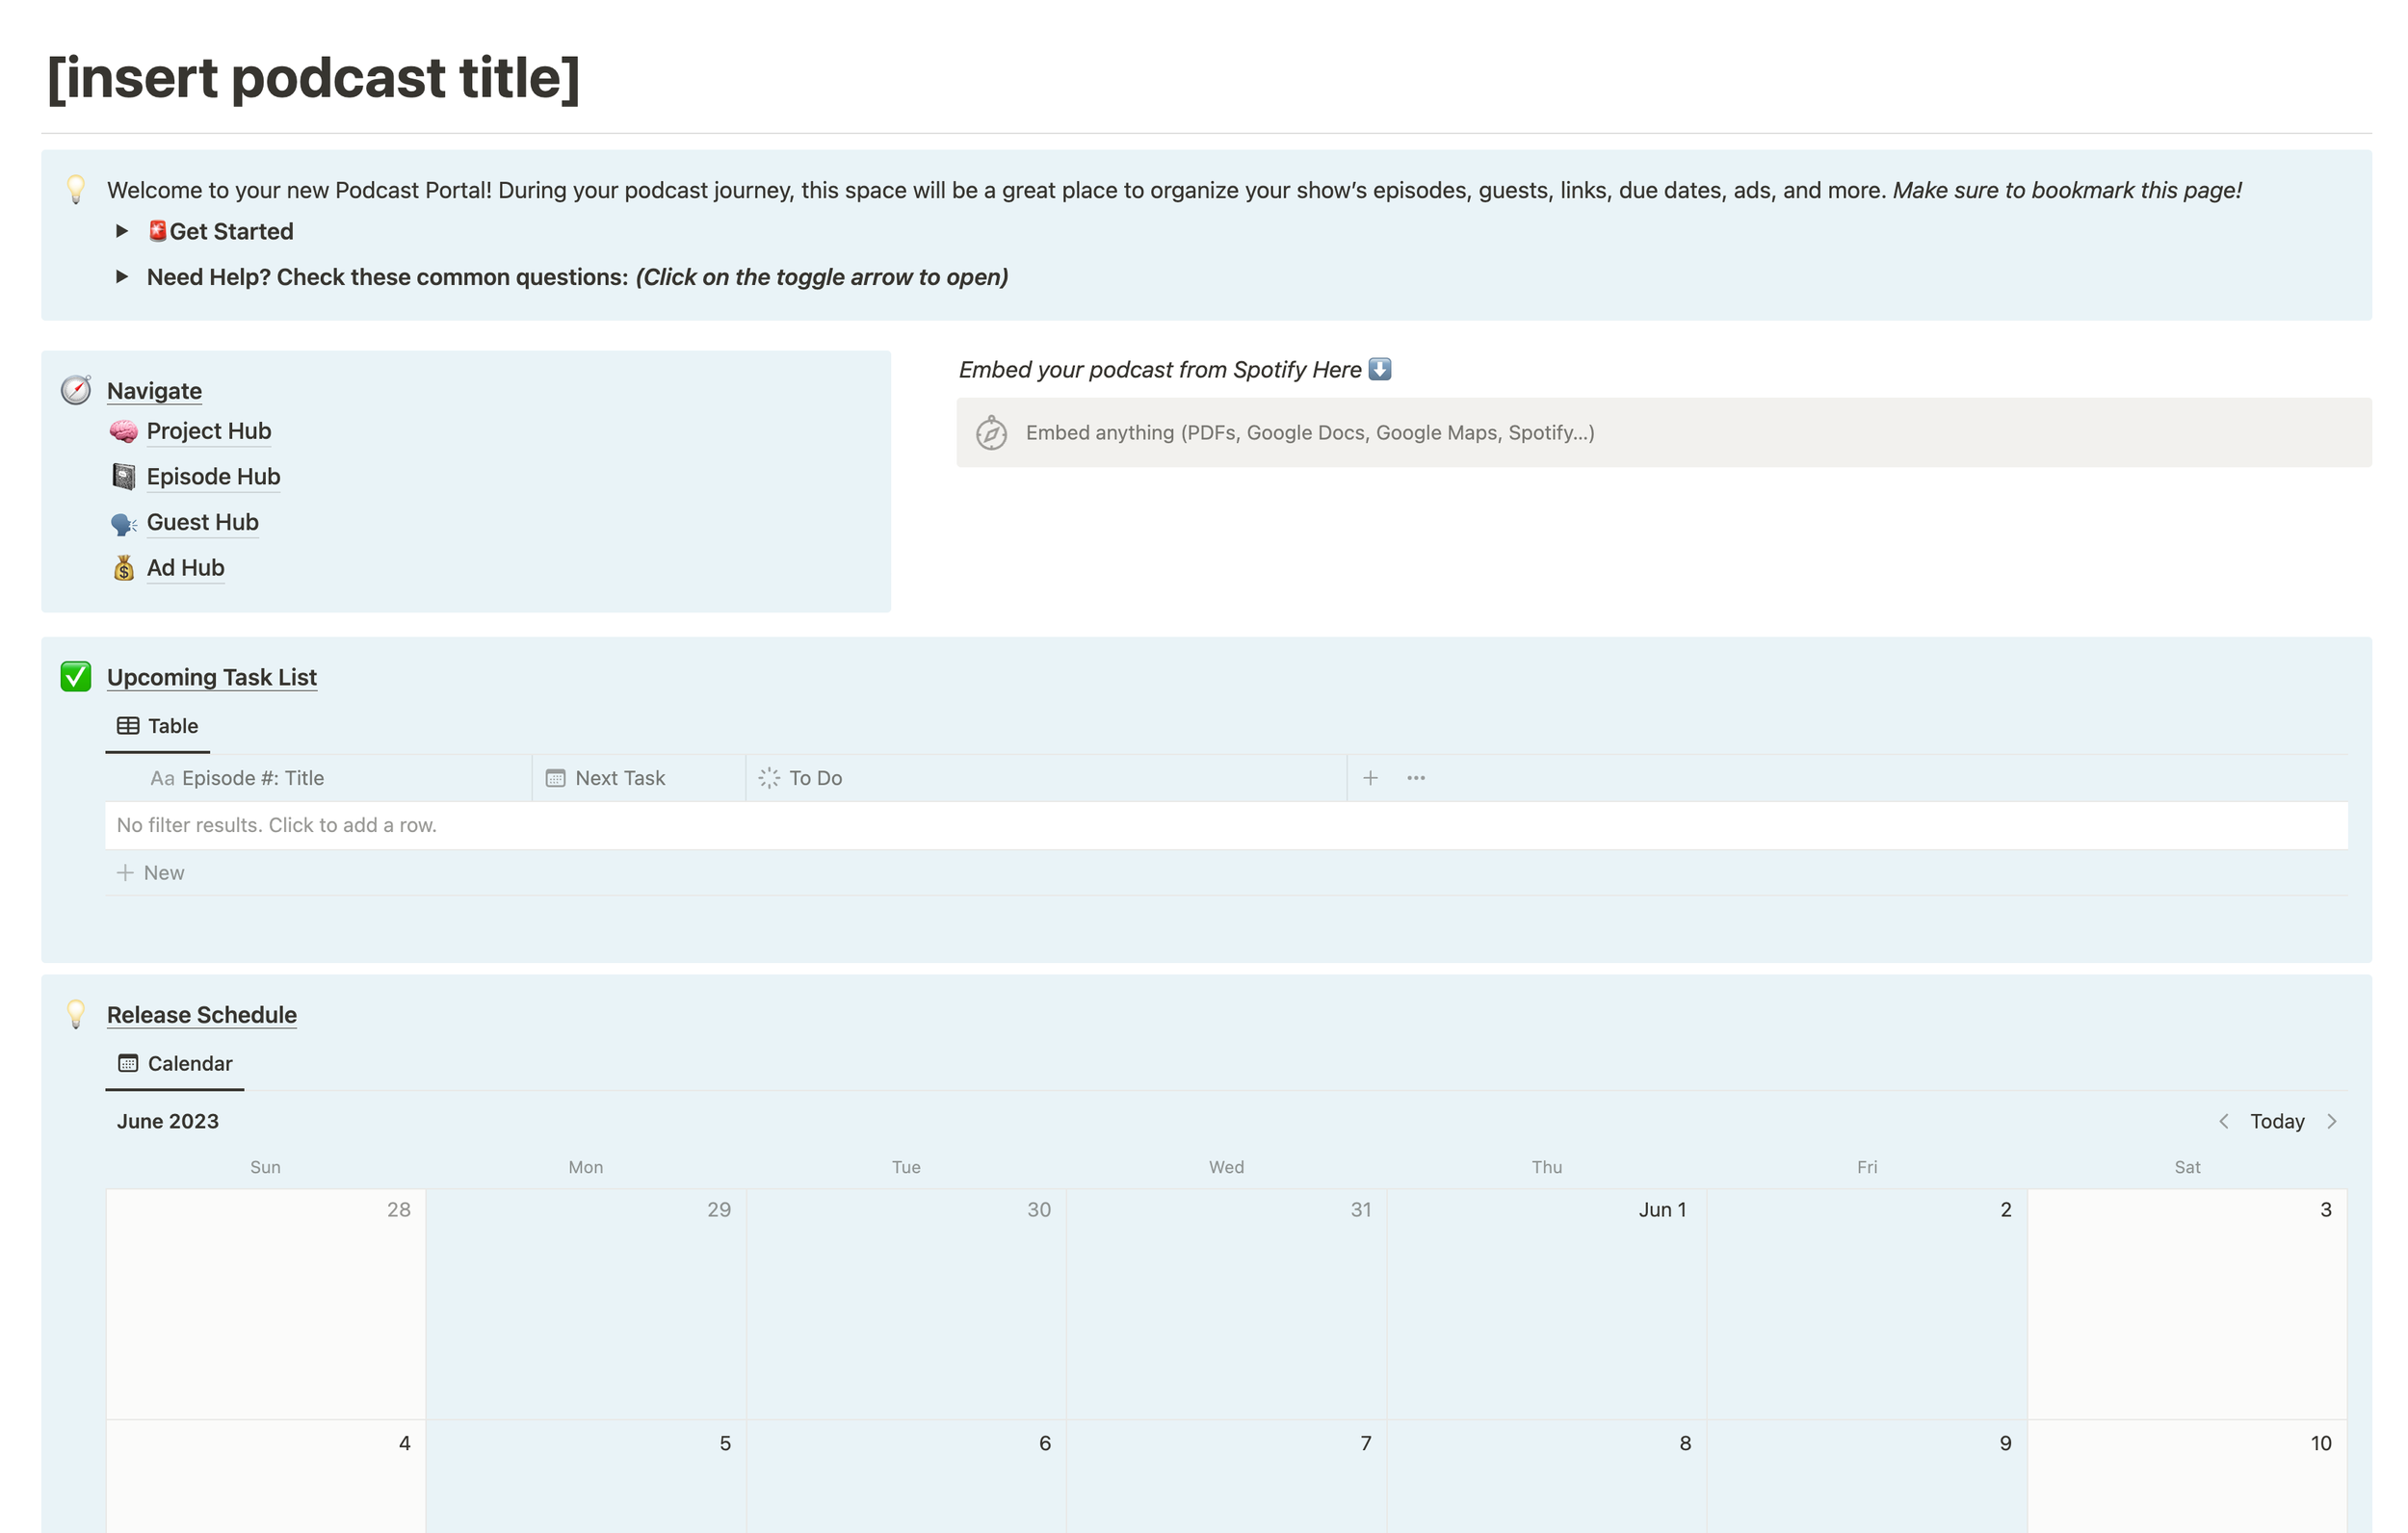Viewport: 2408px width, 1533px height.
Task: Expand the Need Help common questions toggle
Action: 122,277
